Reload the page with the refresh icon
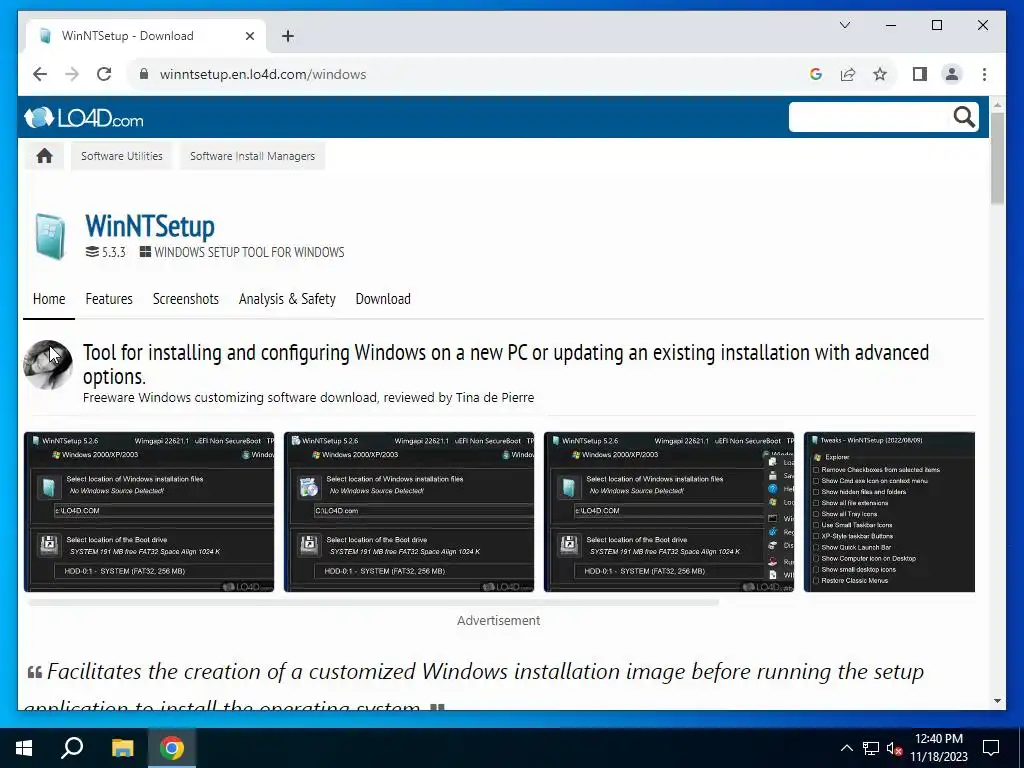 [104, 74]
